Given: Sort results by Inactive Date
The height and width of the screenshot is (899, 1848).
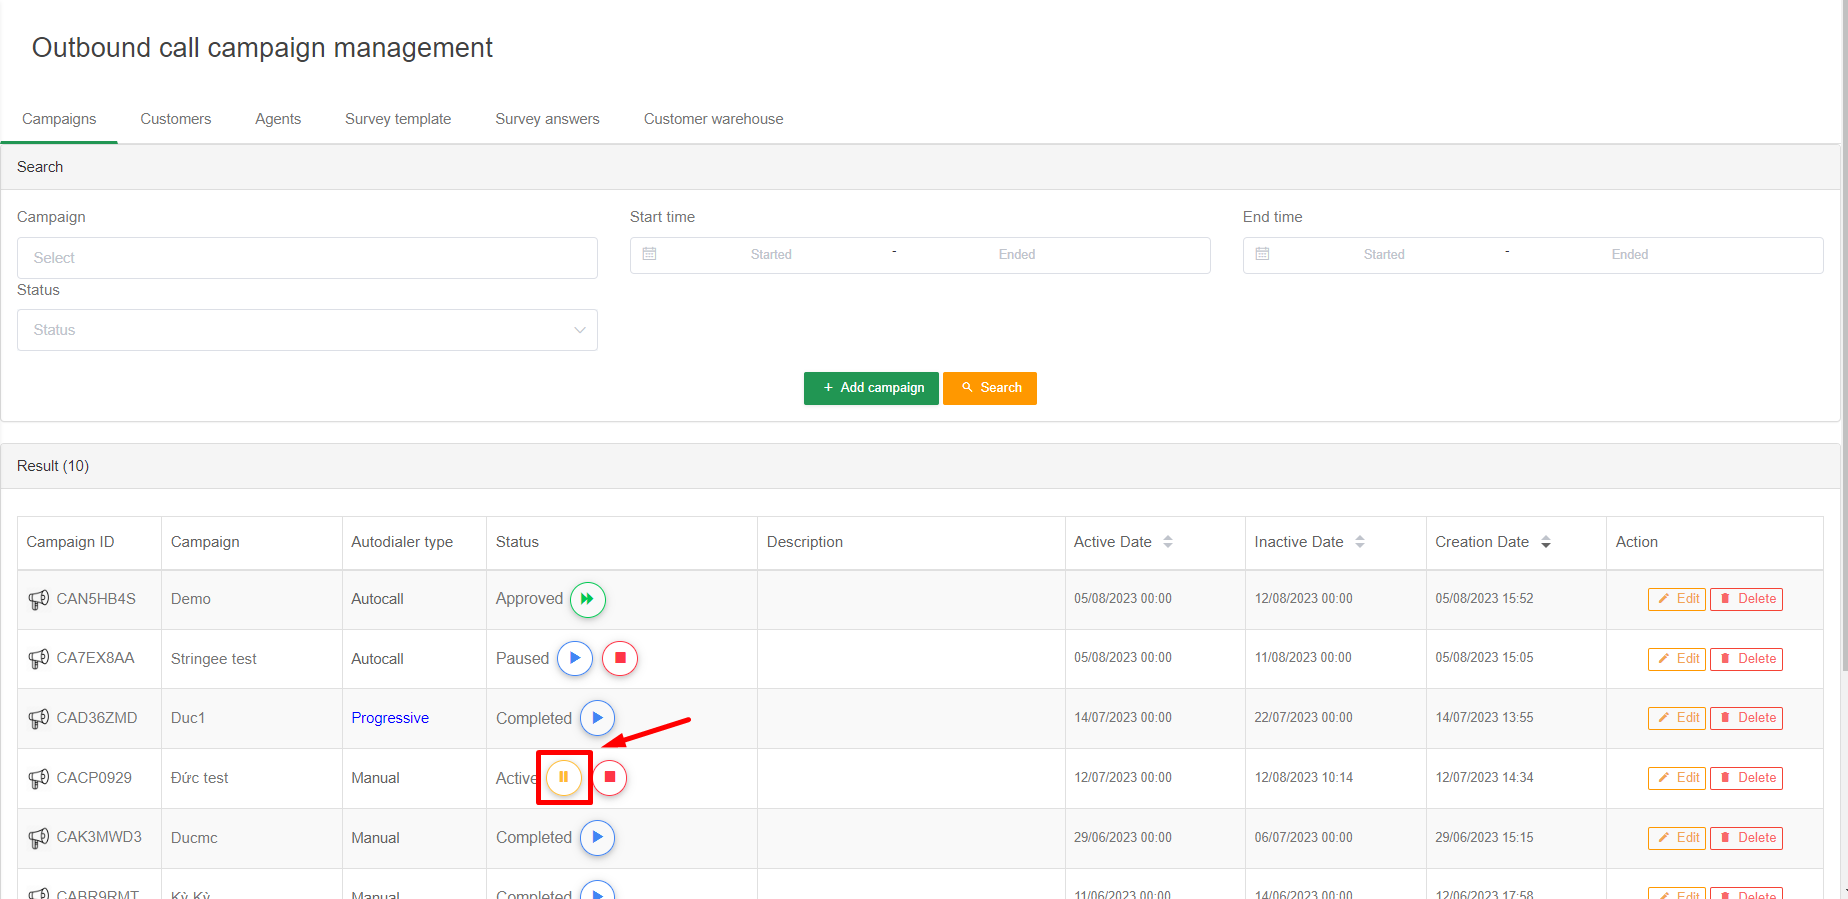Looking at the screenshot, I should tap(1359, 542).
